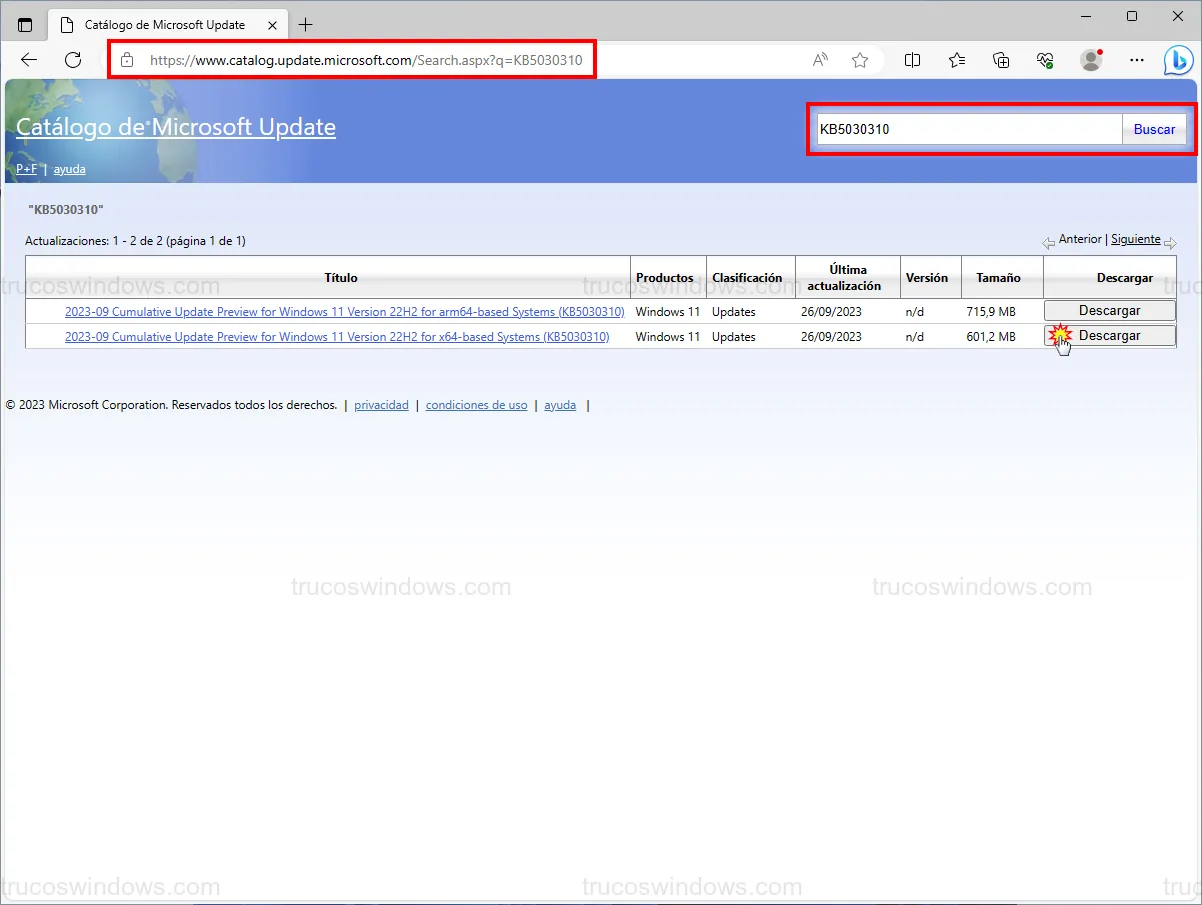The image size is (1202, 905).
Task: Download the x64-based Systems update
Action: pos(1109,336)
